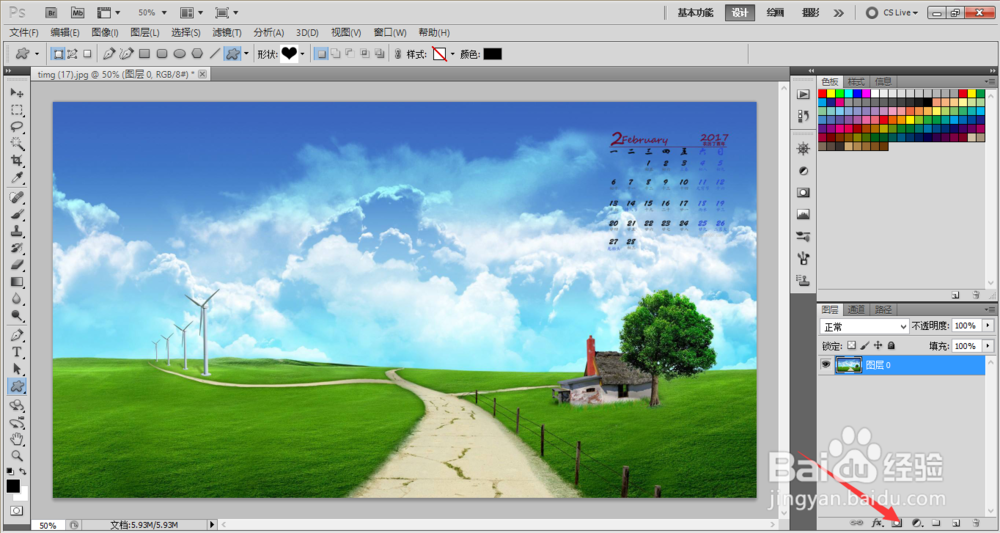This screenshot has height=533, width=1000.
Task: Select the Clone Stamp tool
Action: coord(17,231)
